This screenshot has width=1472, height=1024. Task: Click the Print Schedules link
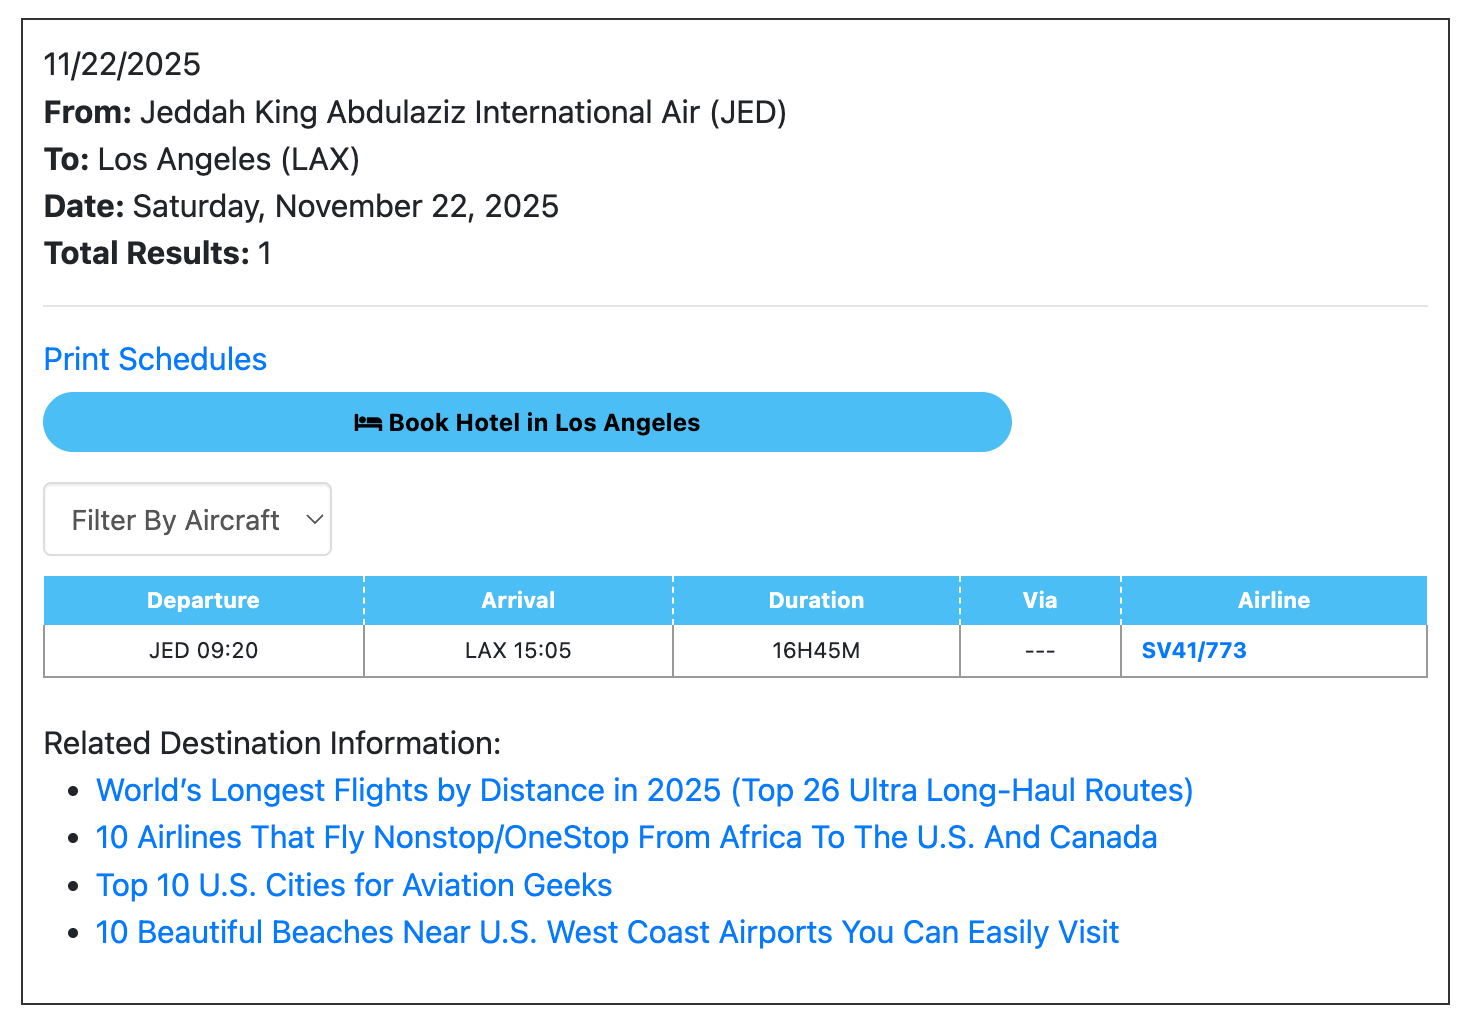[155, 359]
